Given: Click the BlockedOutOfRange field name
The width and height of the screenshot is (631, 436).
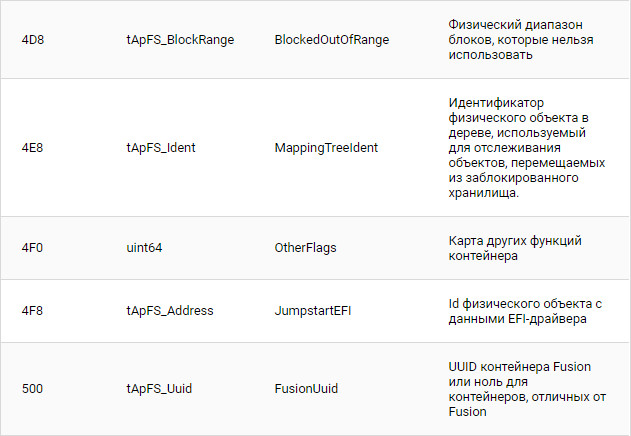Looking at the screenshot, I should click(331, 39).
